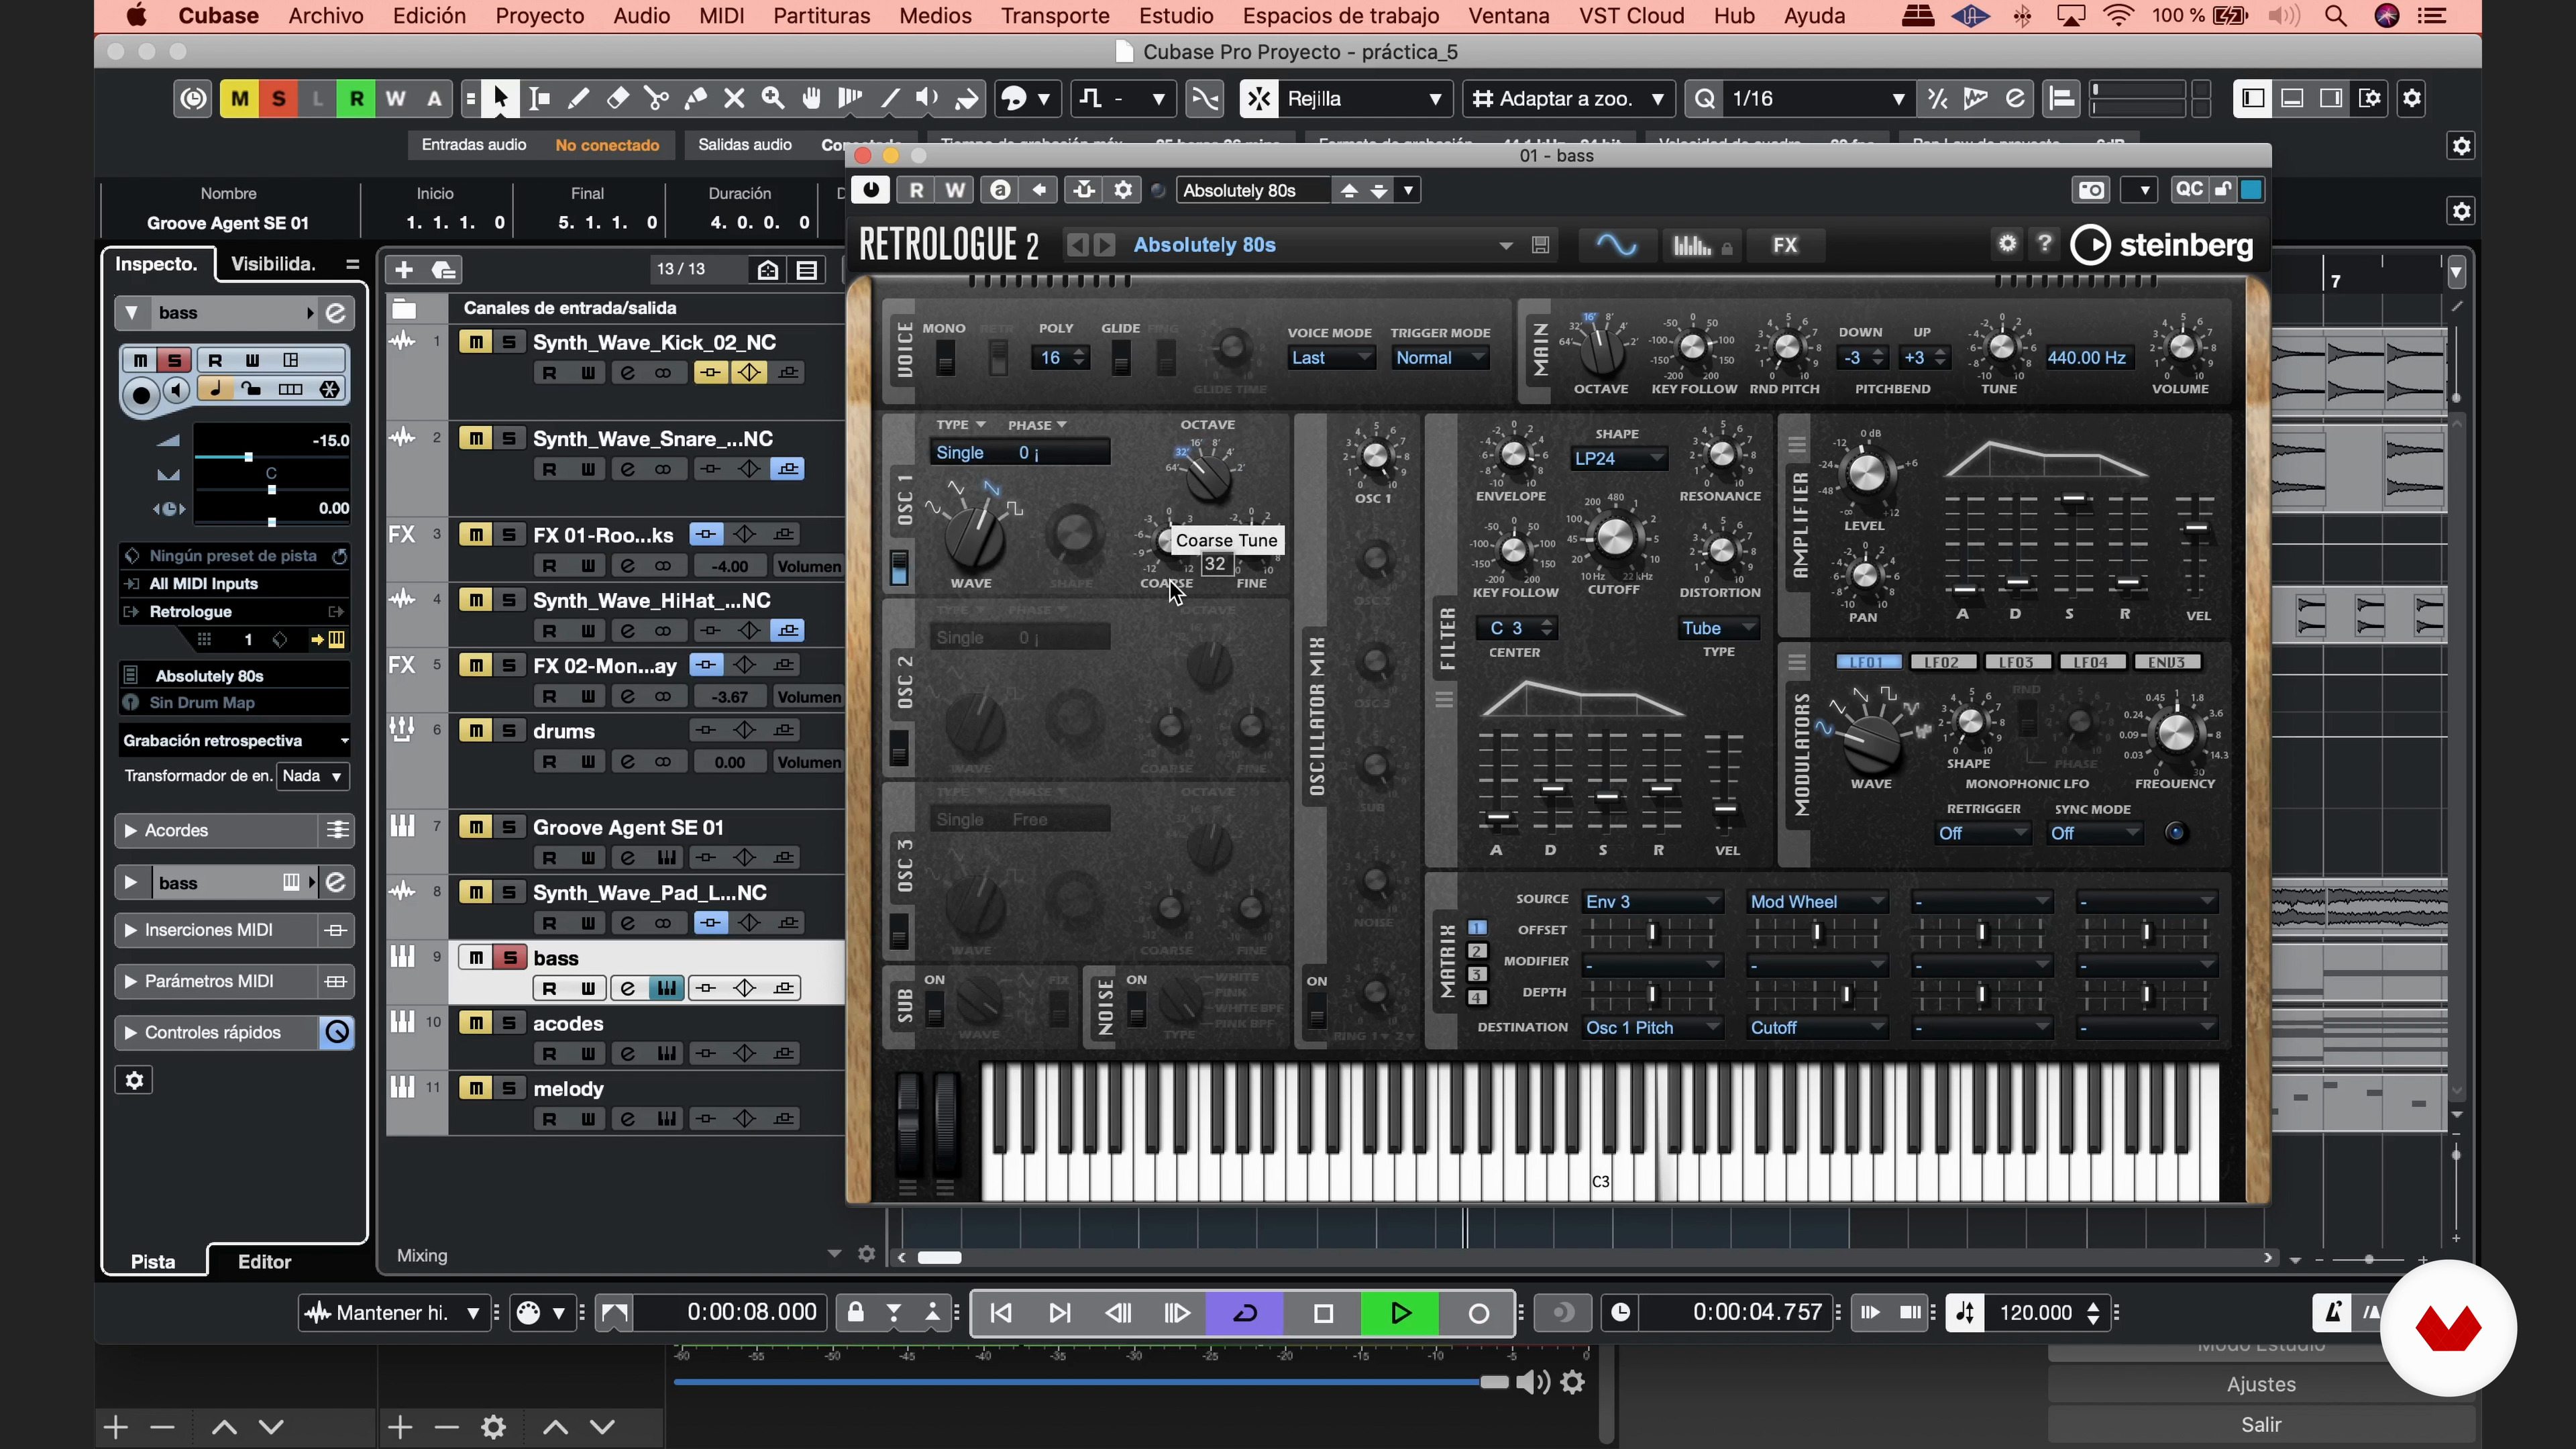Select the Erase tool
Image resolution: width=2576 pixels, height=1449 pixels.
pos(618,98)
